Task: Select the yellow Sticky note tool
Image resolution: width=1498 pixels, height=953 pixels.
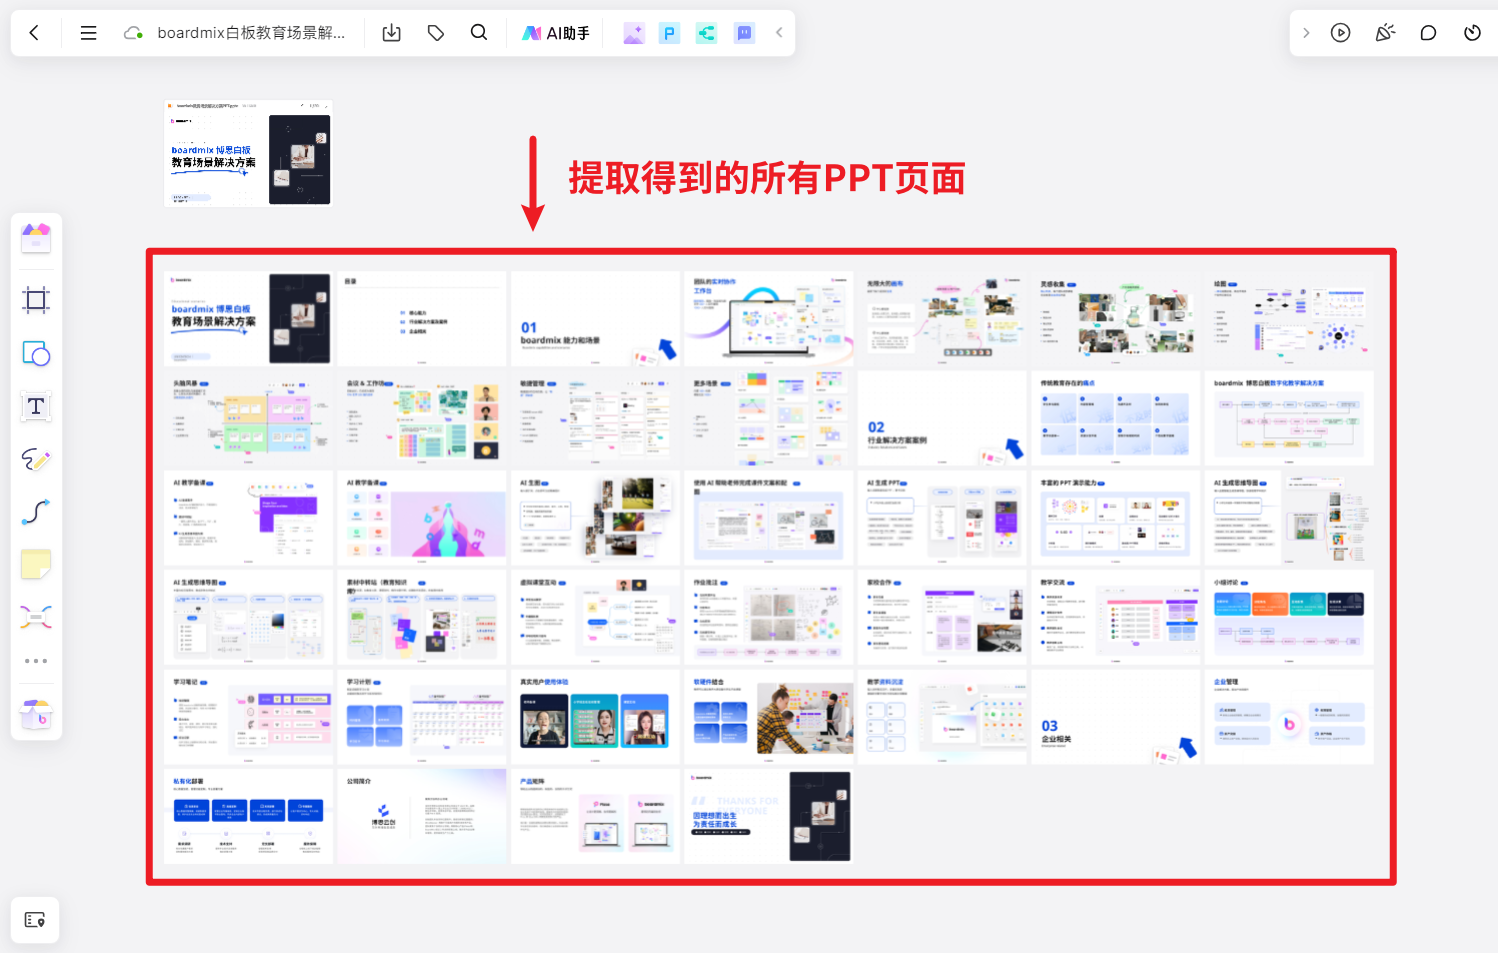Action: pos(36,564)
